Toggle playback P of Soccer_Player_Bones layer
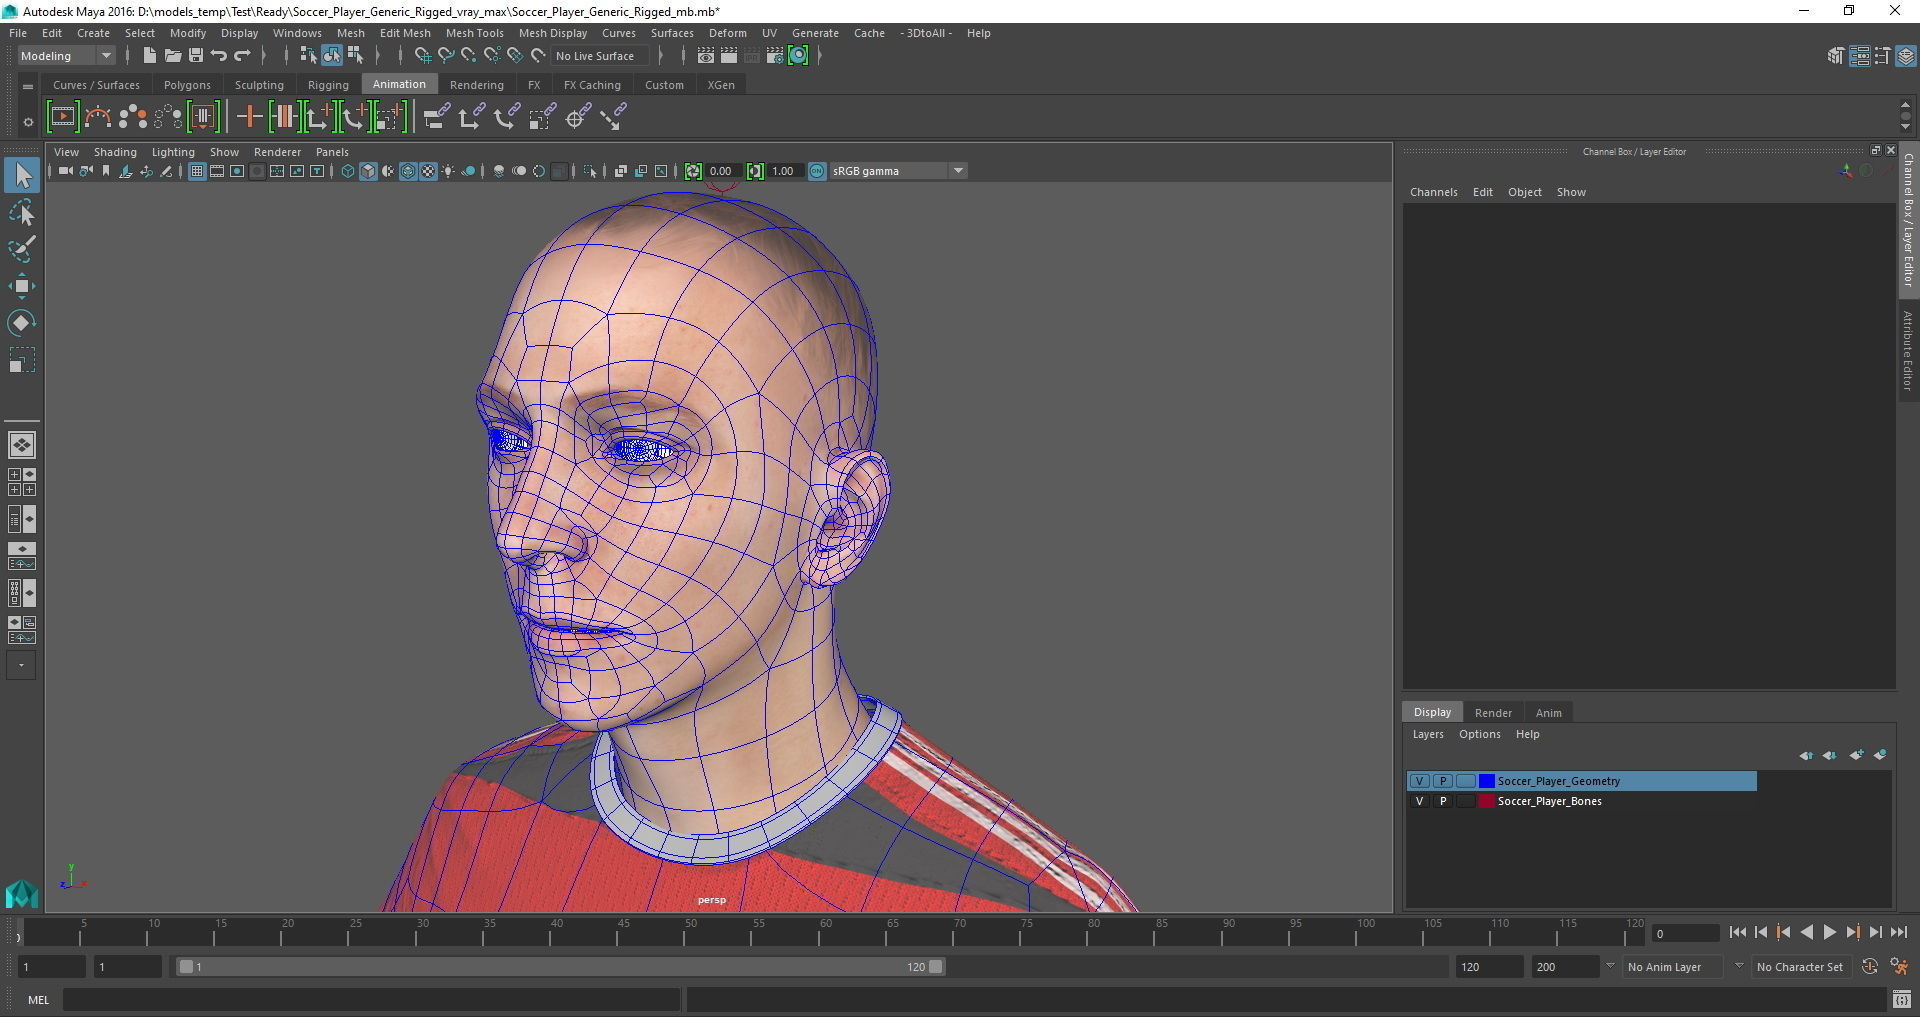Image resolution: width=1920 pixels, height=1017 pixels. pos(1443,801)
